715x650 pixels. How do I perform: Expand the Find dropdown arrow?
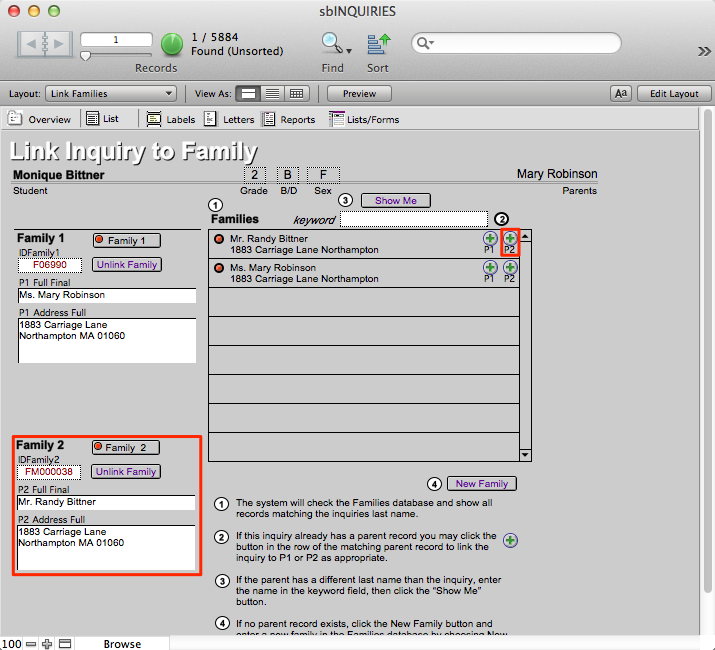349,49
